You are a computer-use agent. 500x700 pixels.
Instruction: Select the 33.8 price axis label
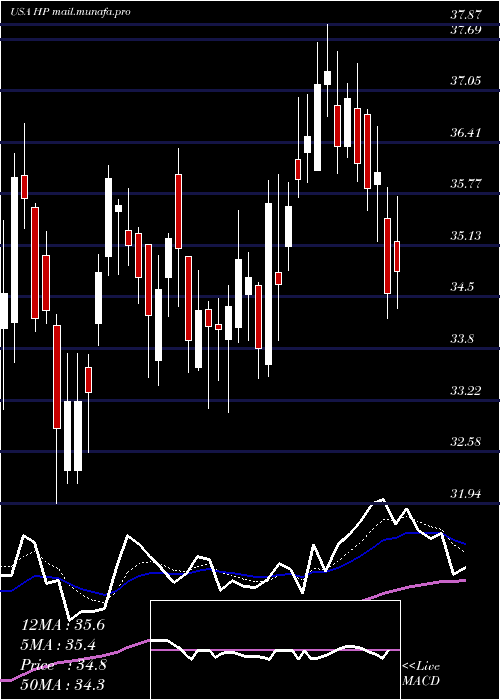pyautogui.click(x=462, y=339)
